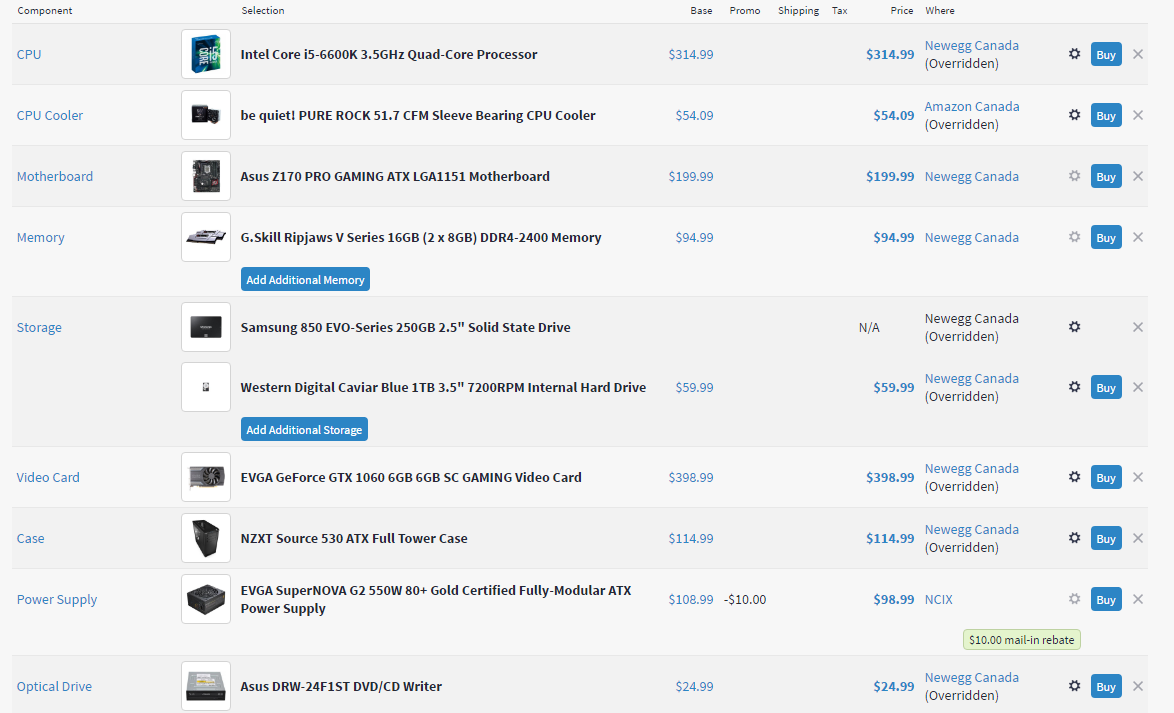Open gear settings for Western Digital drive
Viewport: 1174px width, 713px height.
coord(1074,386)
